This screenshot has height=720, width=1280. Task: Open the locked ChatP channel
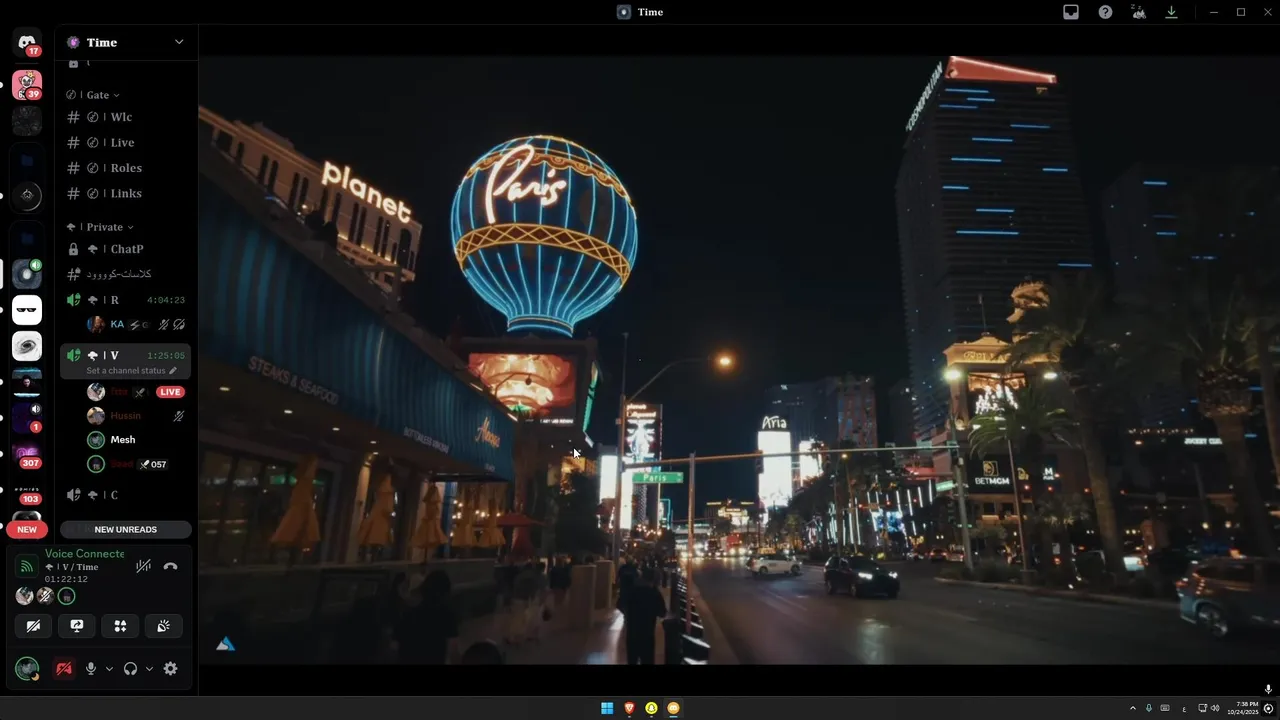(125, 249)
